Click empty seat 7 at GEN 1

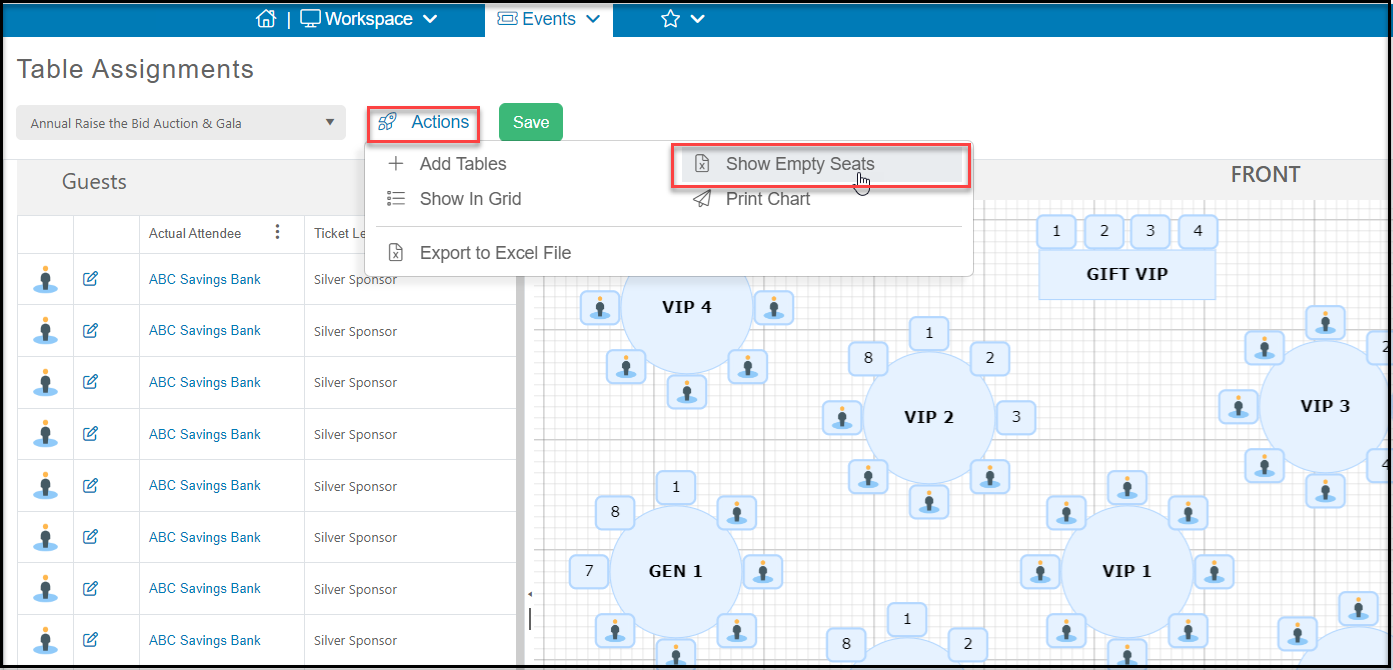coord(589,572)
